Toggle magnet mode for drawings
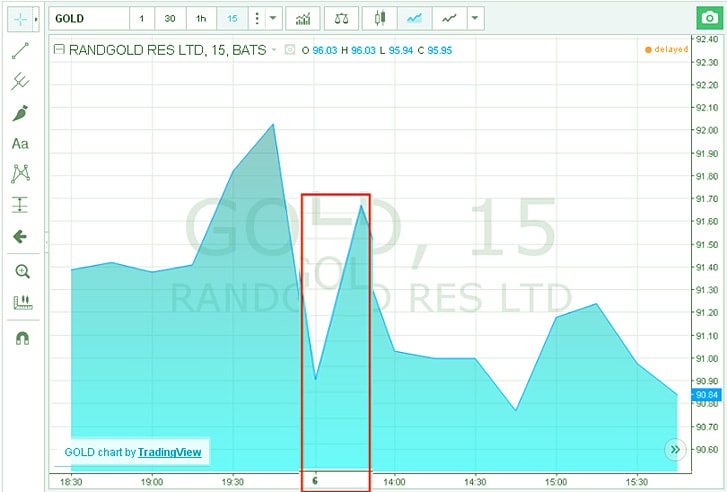The width and height of the screenshot is (727, 492). [20, 338]
